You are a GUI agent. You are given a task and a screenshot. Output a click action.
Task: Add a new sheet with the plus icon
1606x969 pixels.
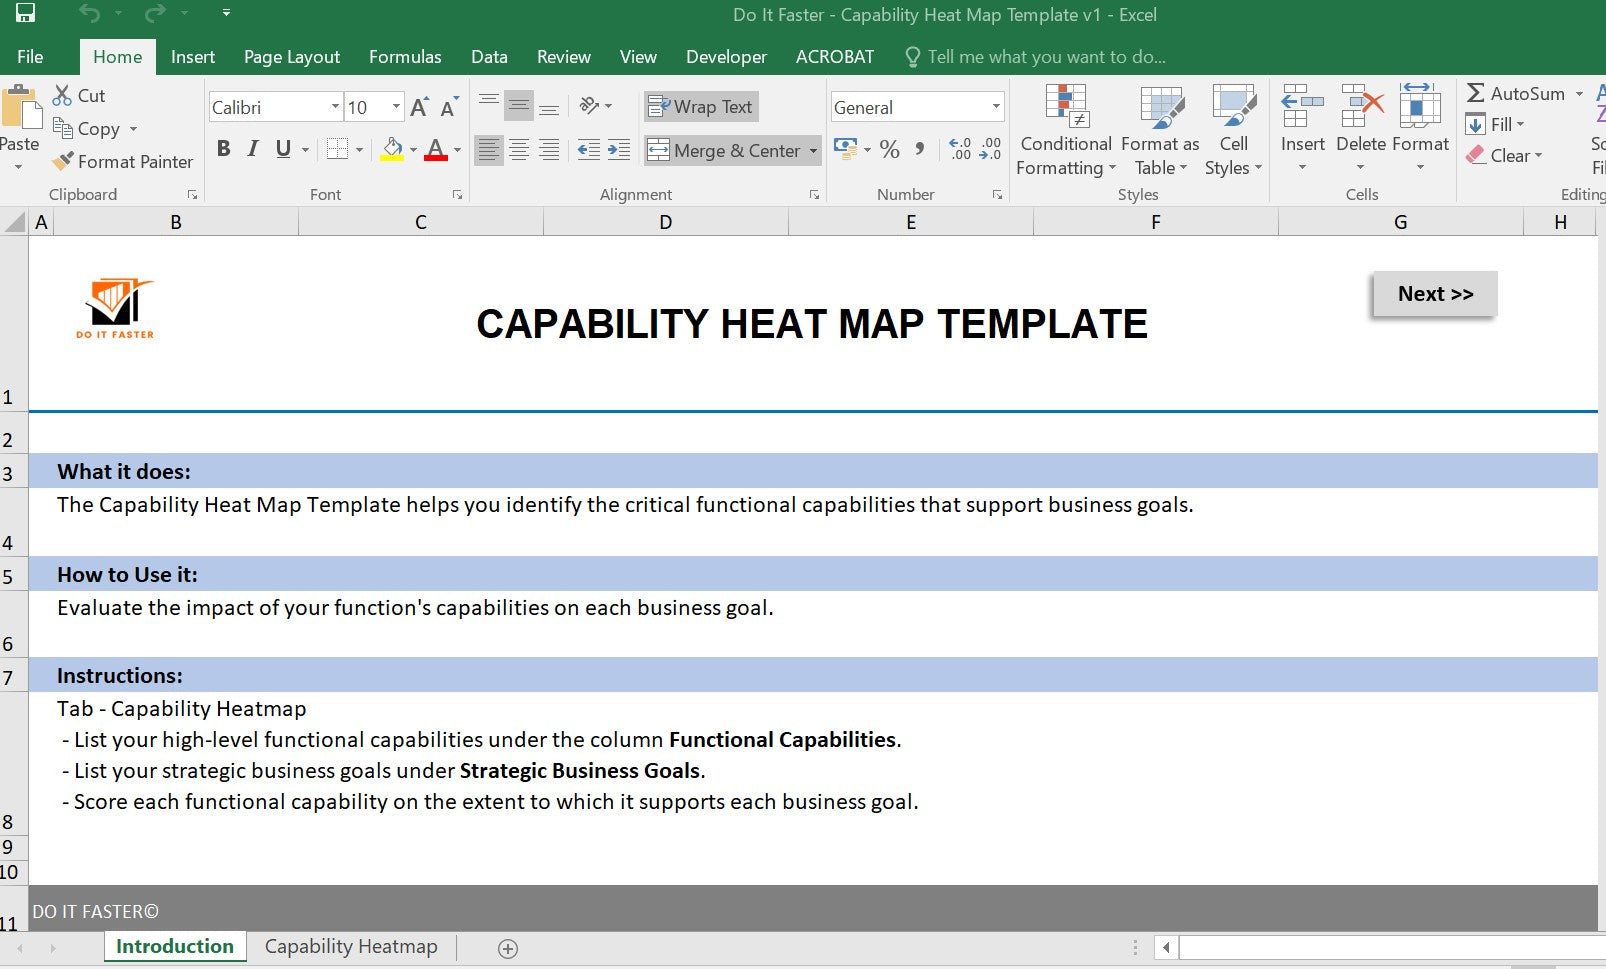508,948
